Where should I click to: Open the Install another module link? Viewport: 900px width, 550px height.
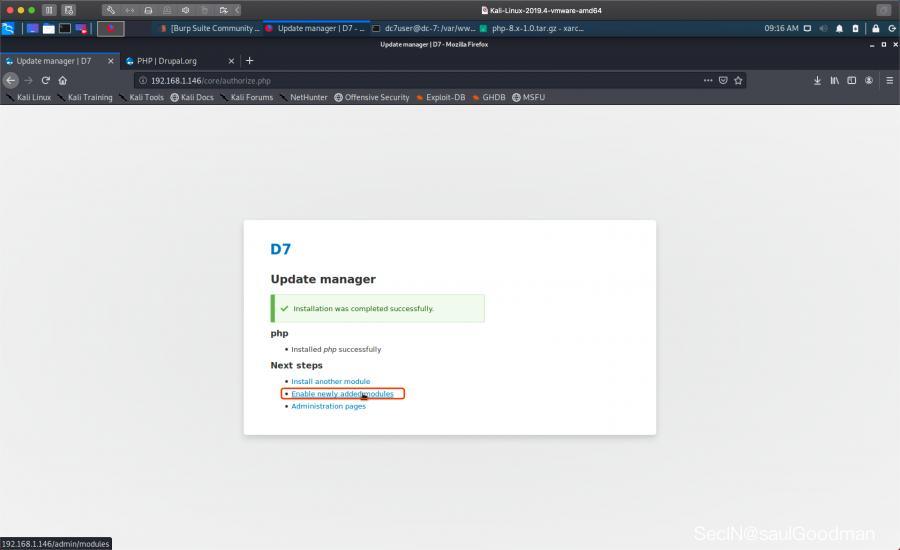330,381
